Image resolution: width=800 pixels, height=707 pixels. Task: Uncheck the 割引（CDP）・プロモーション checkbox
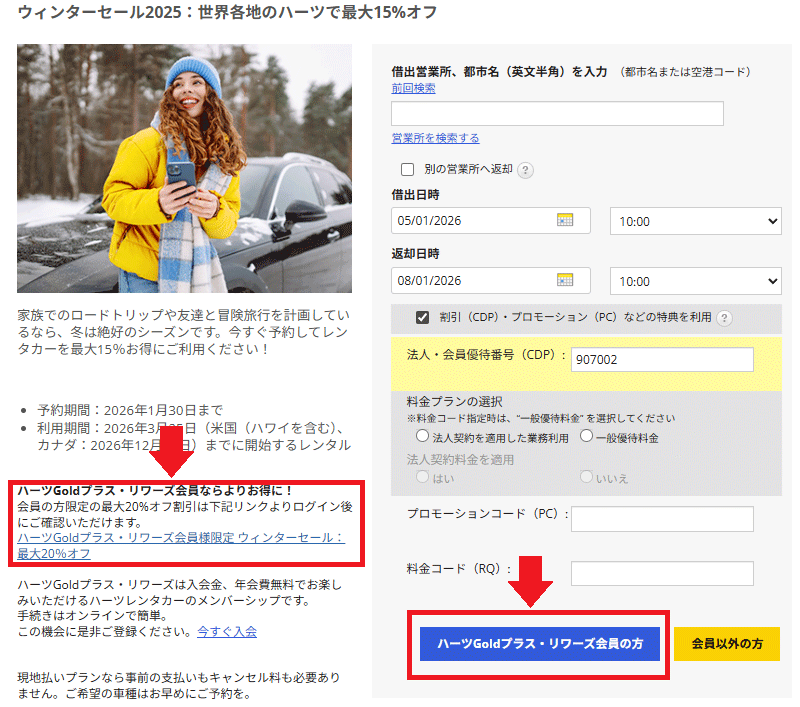[x=423, y=318]
